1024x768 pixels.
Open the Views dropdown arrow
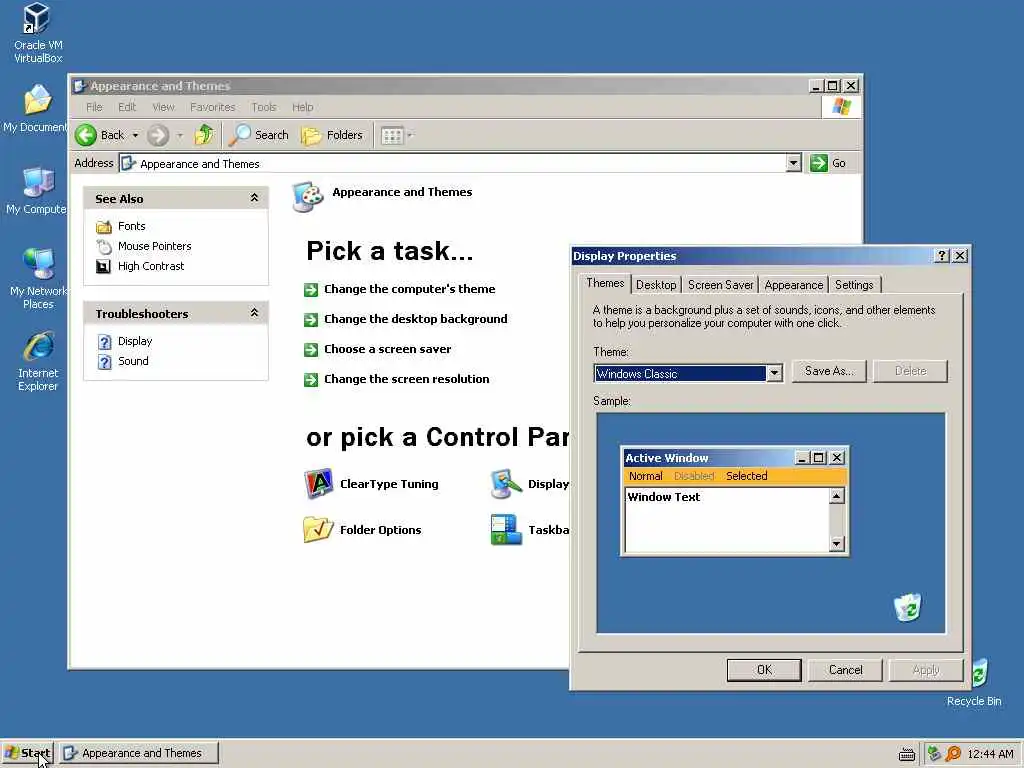point(410,136)
